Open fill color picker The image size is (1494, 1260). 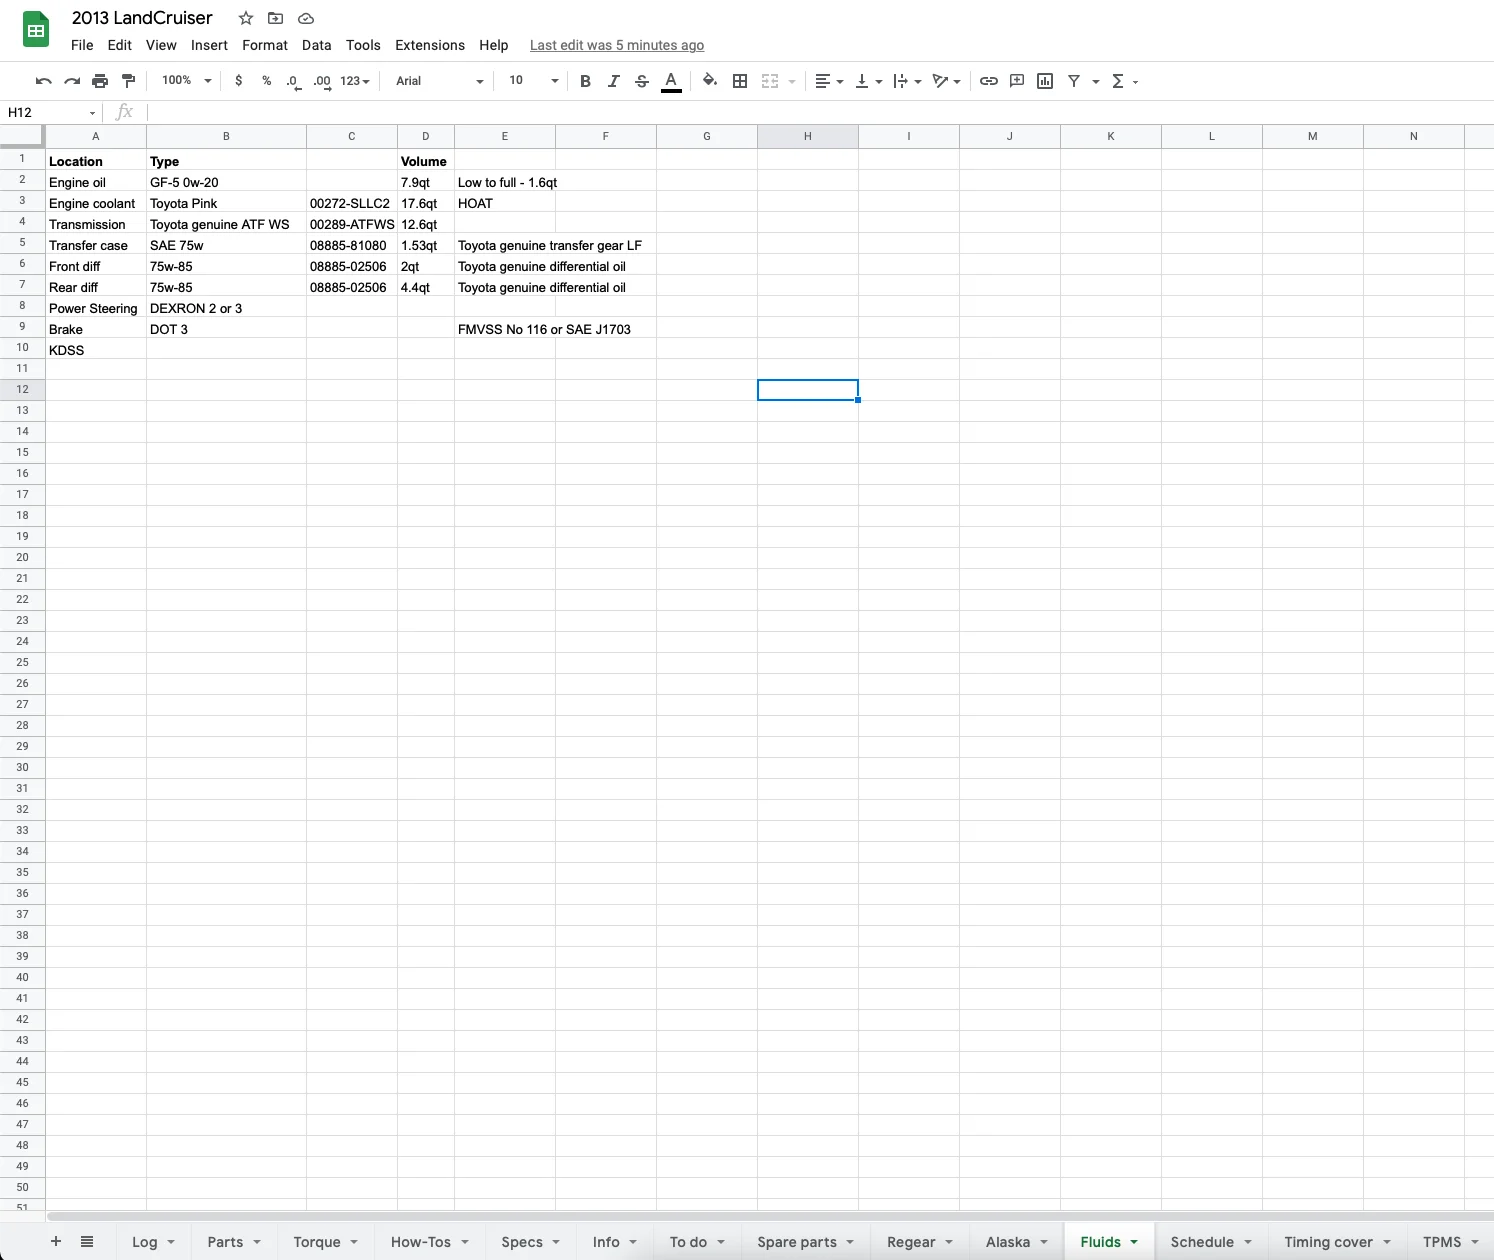709,81
